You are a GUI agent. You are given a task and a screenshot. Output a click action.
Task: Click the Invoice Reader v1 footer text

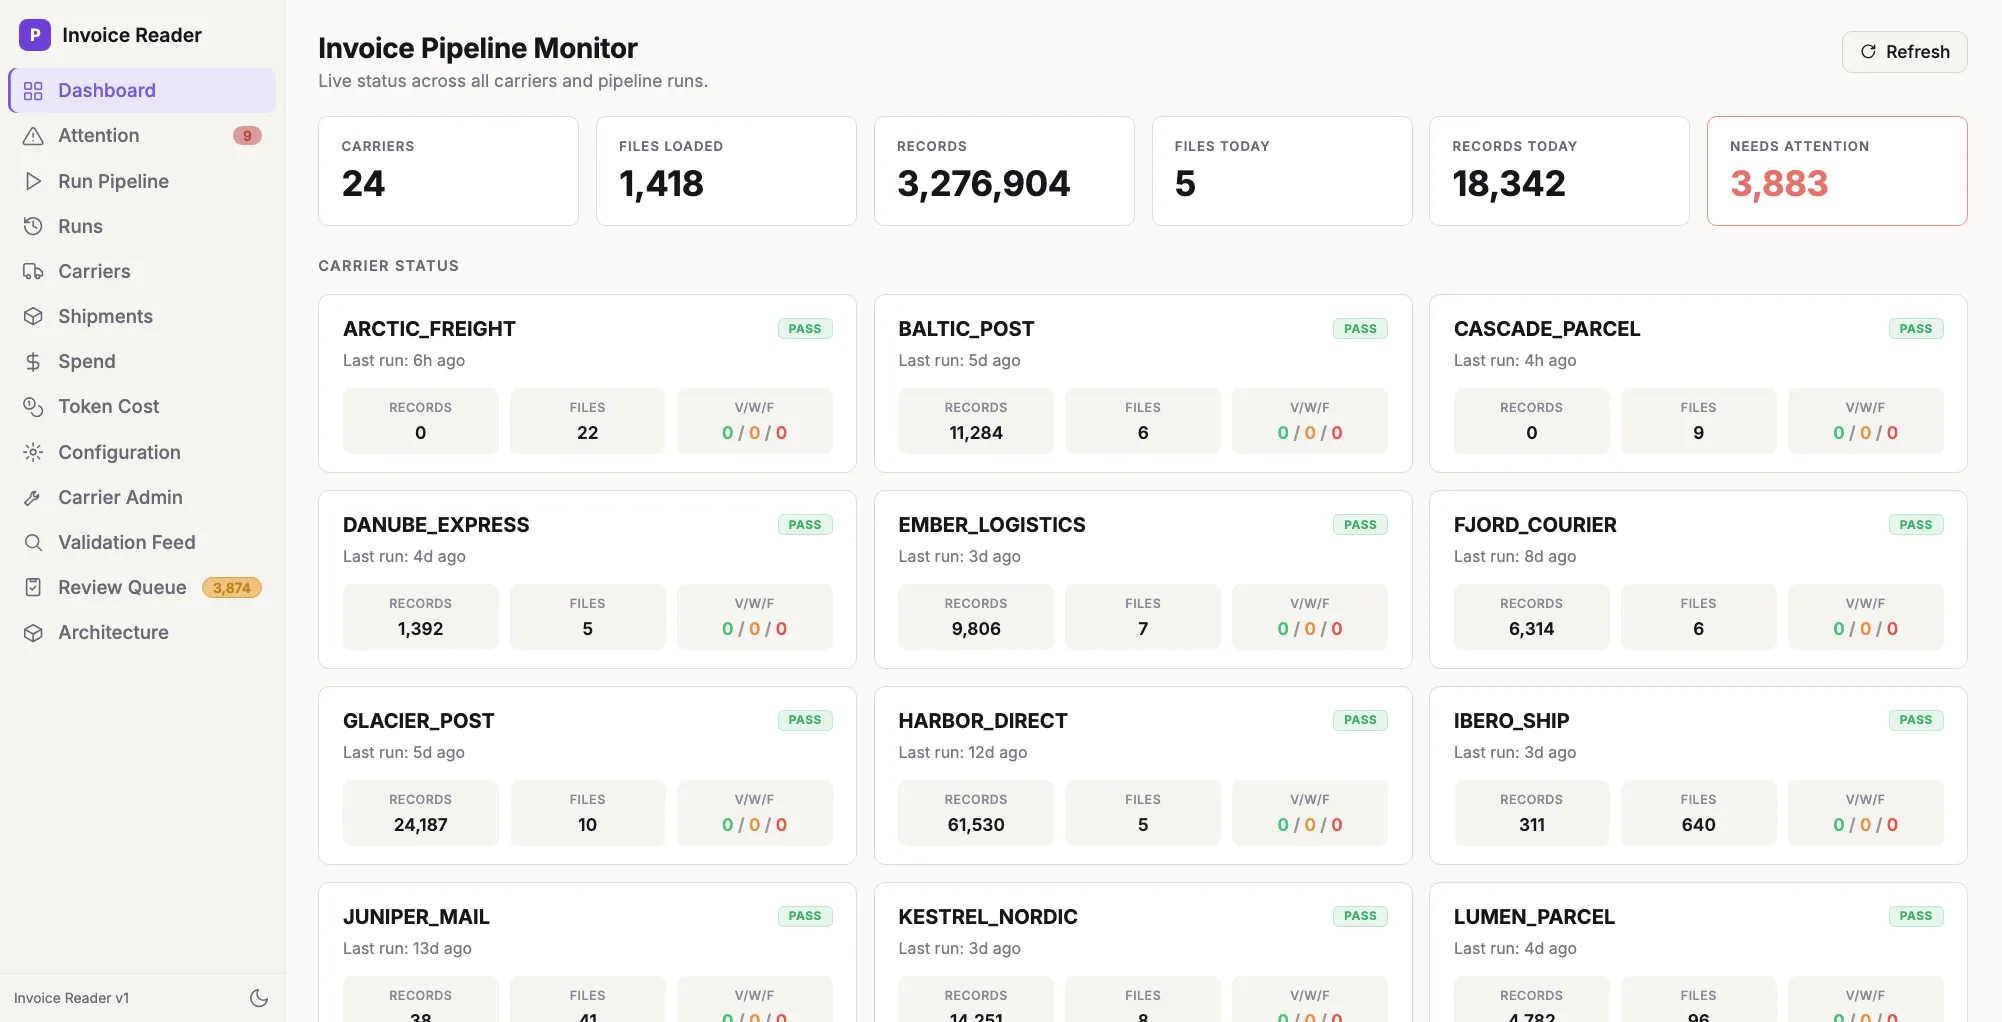pyautogui.click(x=71, y=998)
